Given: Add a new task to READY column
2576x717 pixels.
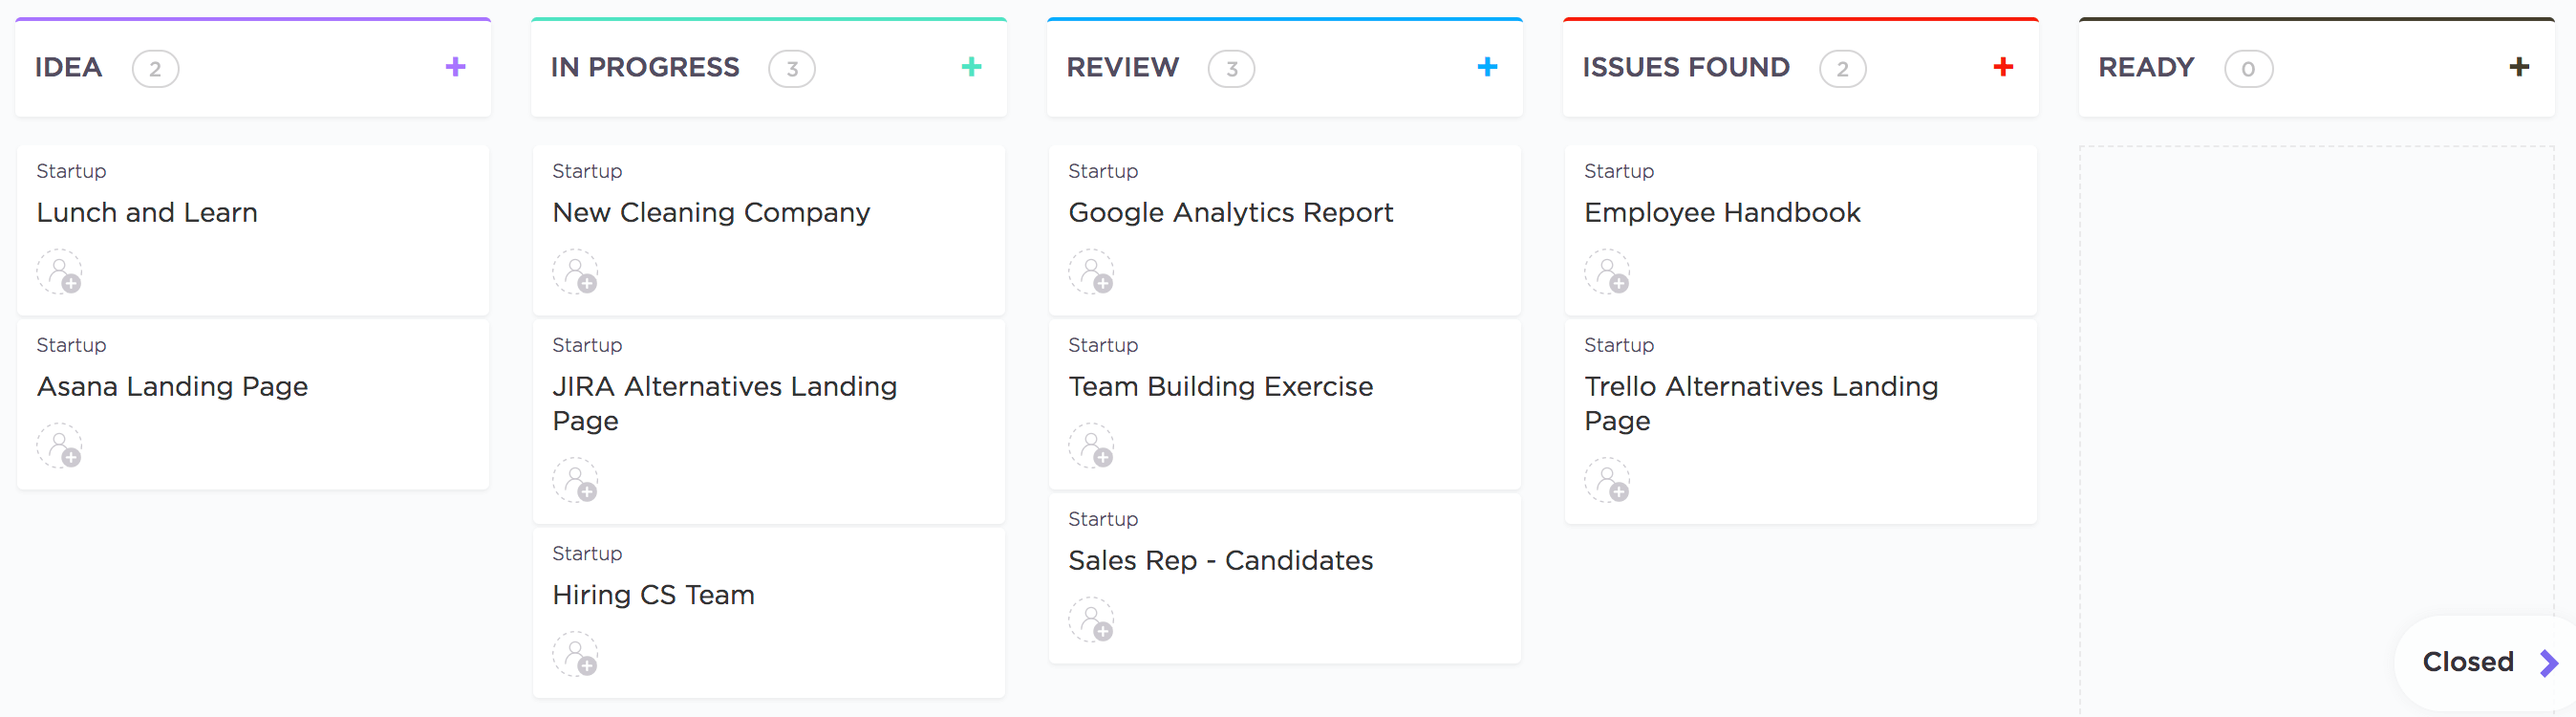Looking at the screenshot, I should coord(2519,67).
